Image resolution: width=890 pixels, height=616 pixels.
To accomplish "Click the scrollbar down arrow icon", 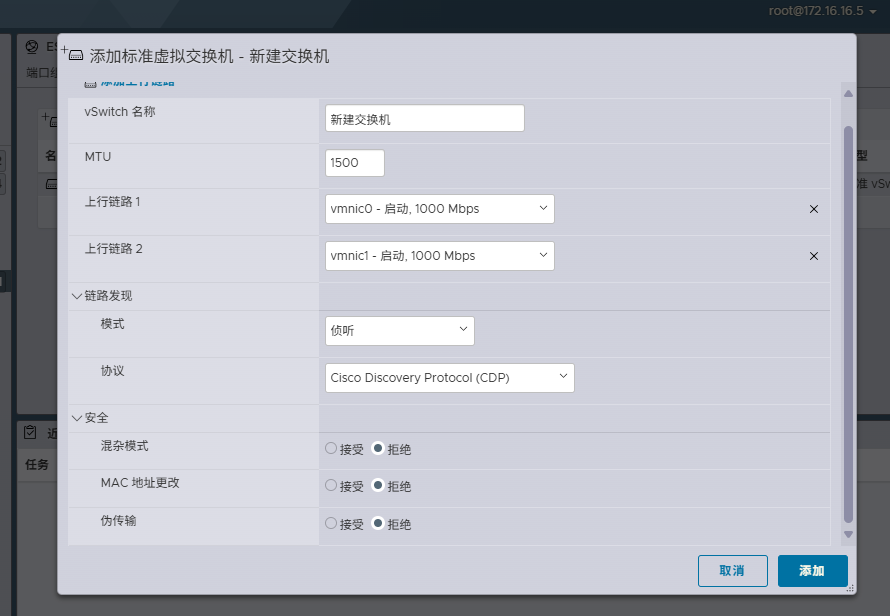I will pos(847,535).
